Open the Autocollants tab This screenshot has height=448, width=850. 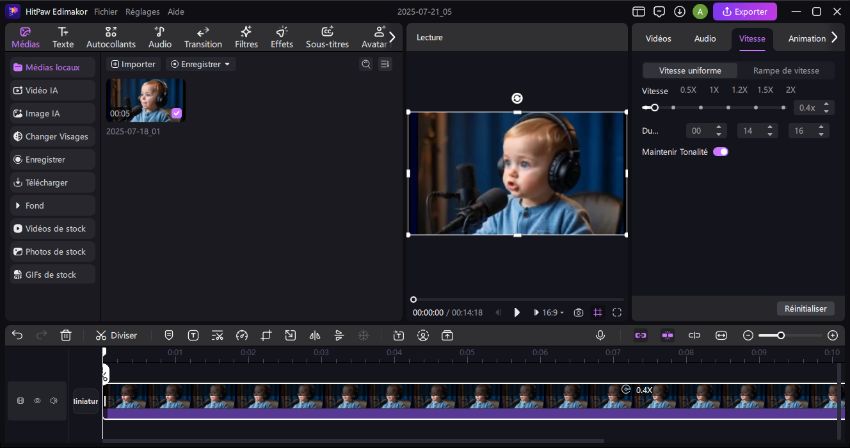tap(111, 37)
